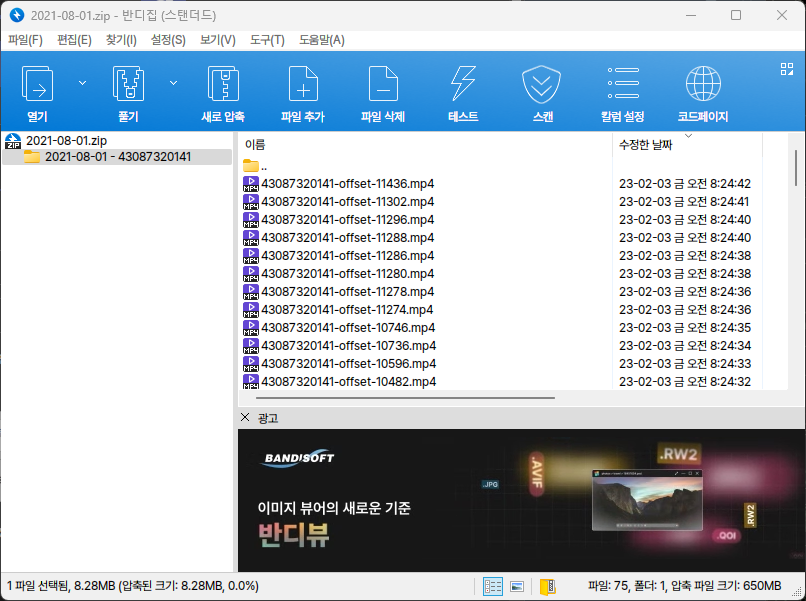Close the 광고 ad panel with X
The width and height of the screenshot is (806, 601).
coord(246,417)
